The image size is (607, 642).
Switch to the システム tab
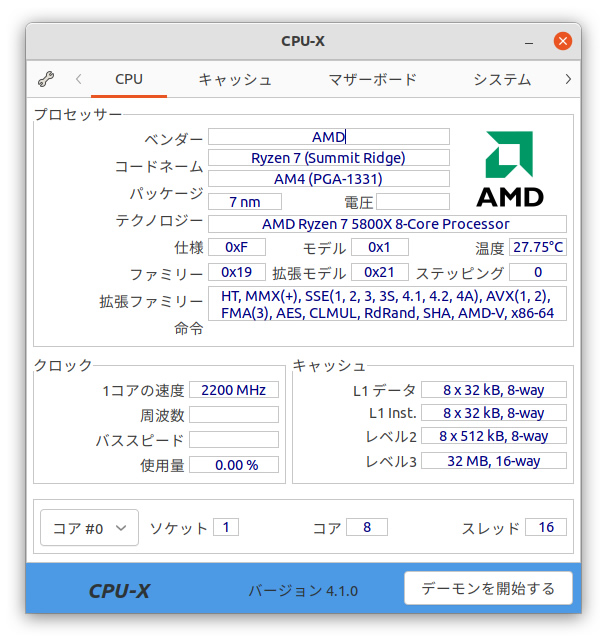[x=502, y=79]
